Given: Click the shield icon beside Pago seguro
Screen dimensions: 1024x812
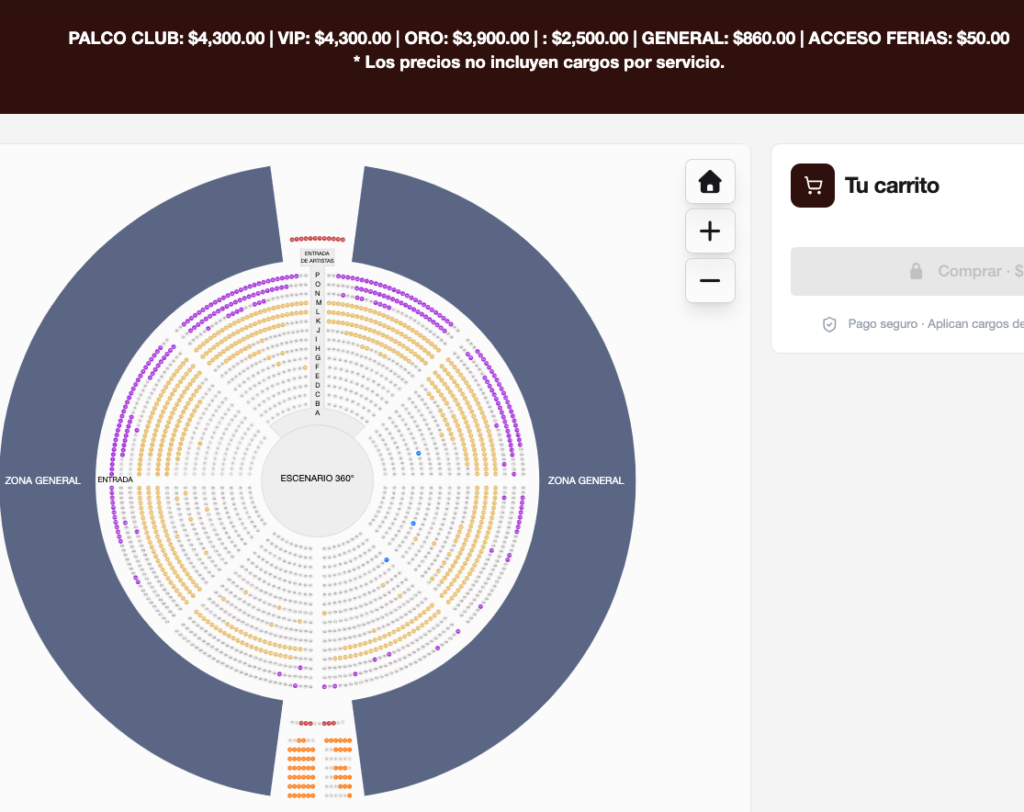Looking at the screenshot, I should click(829, 324).
